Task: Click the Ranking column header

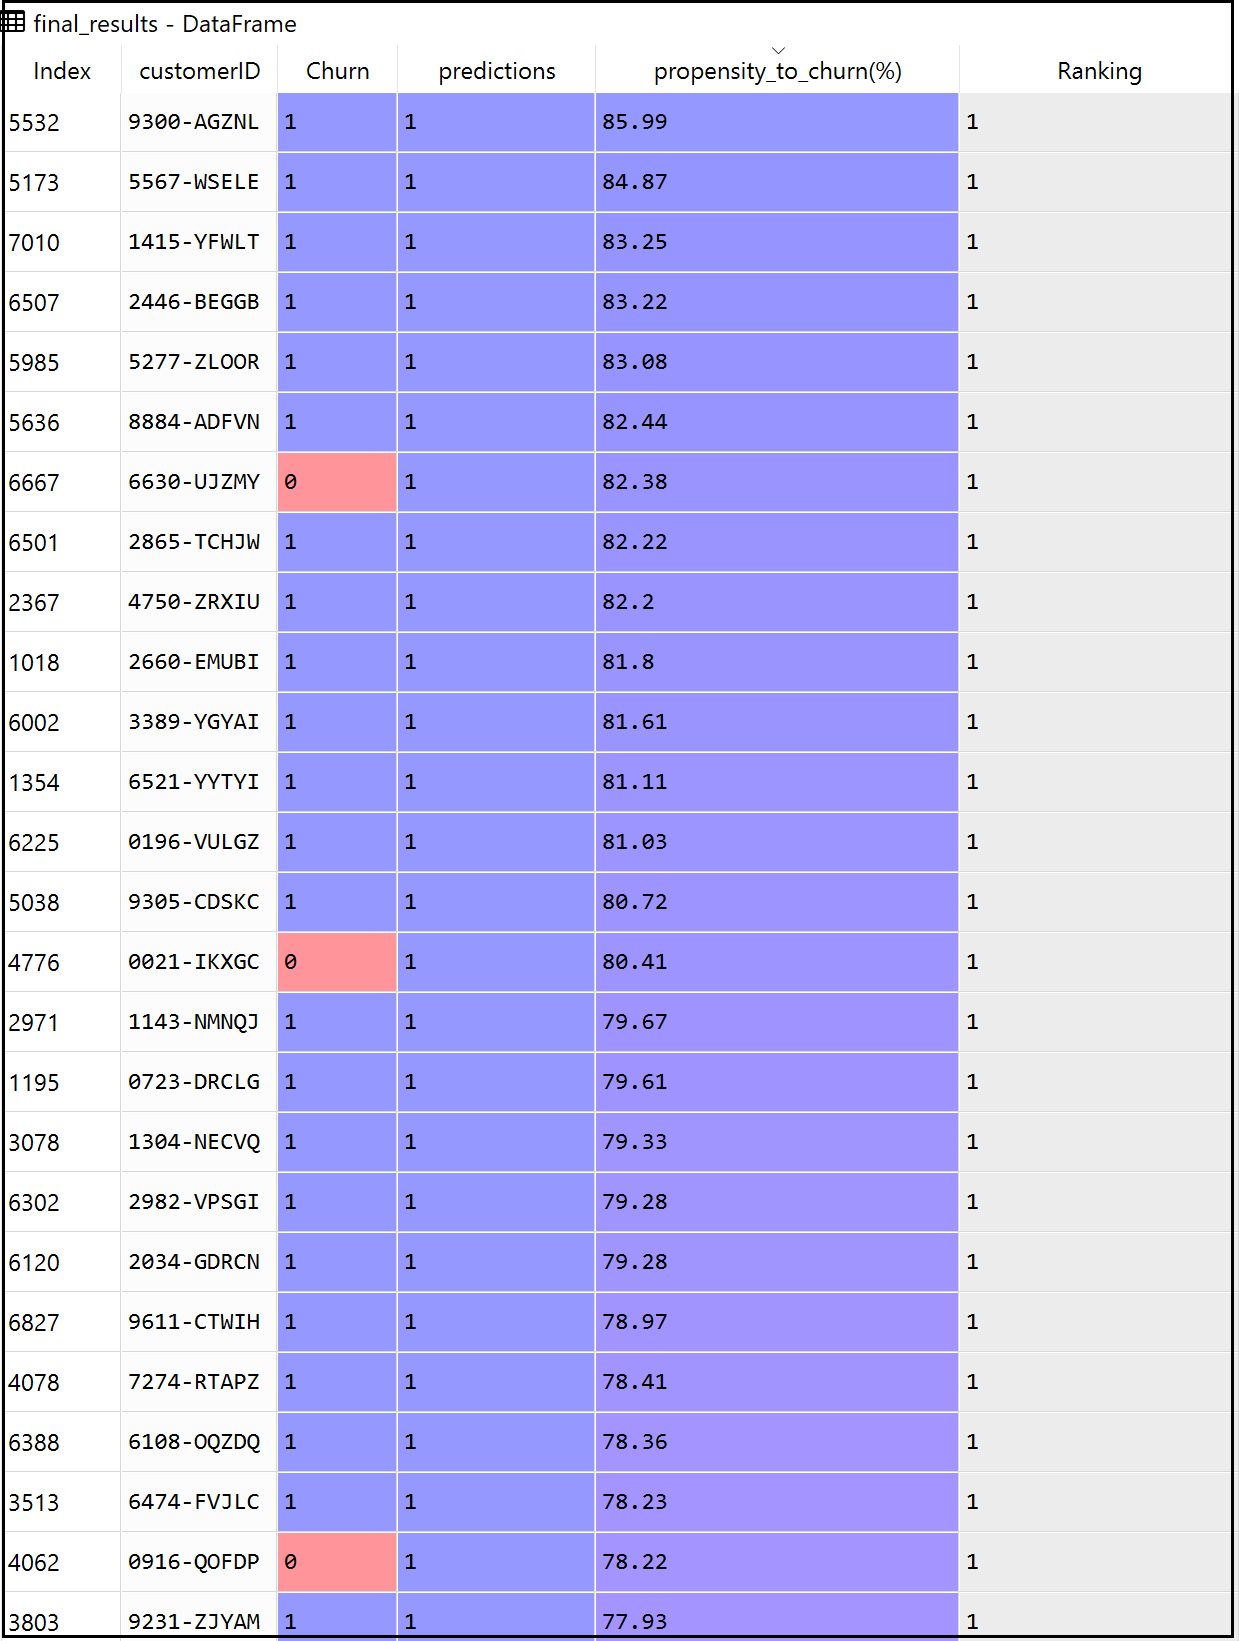Action: tap(1098, 71)
